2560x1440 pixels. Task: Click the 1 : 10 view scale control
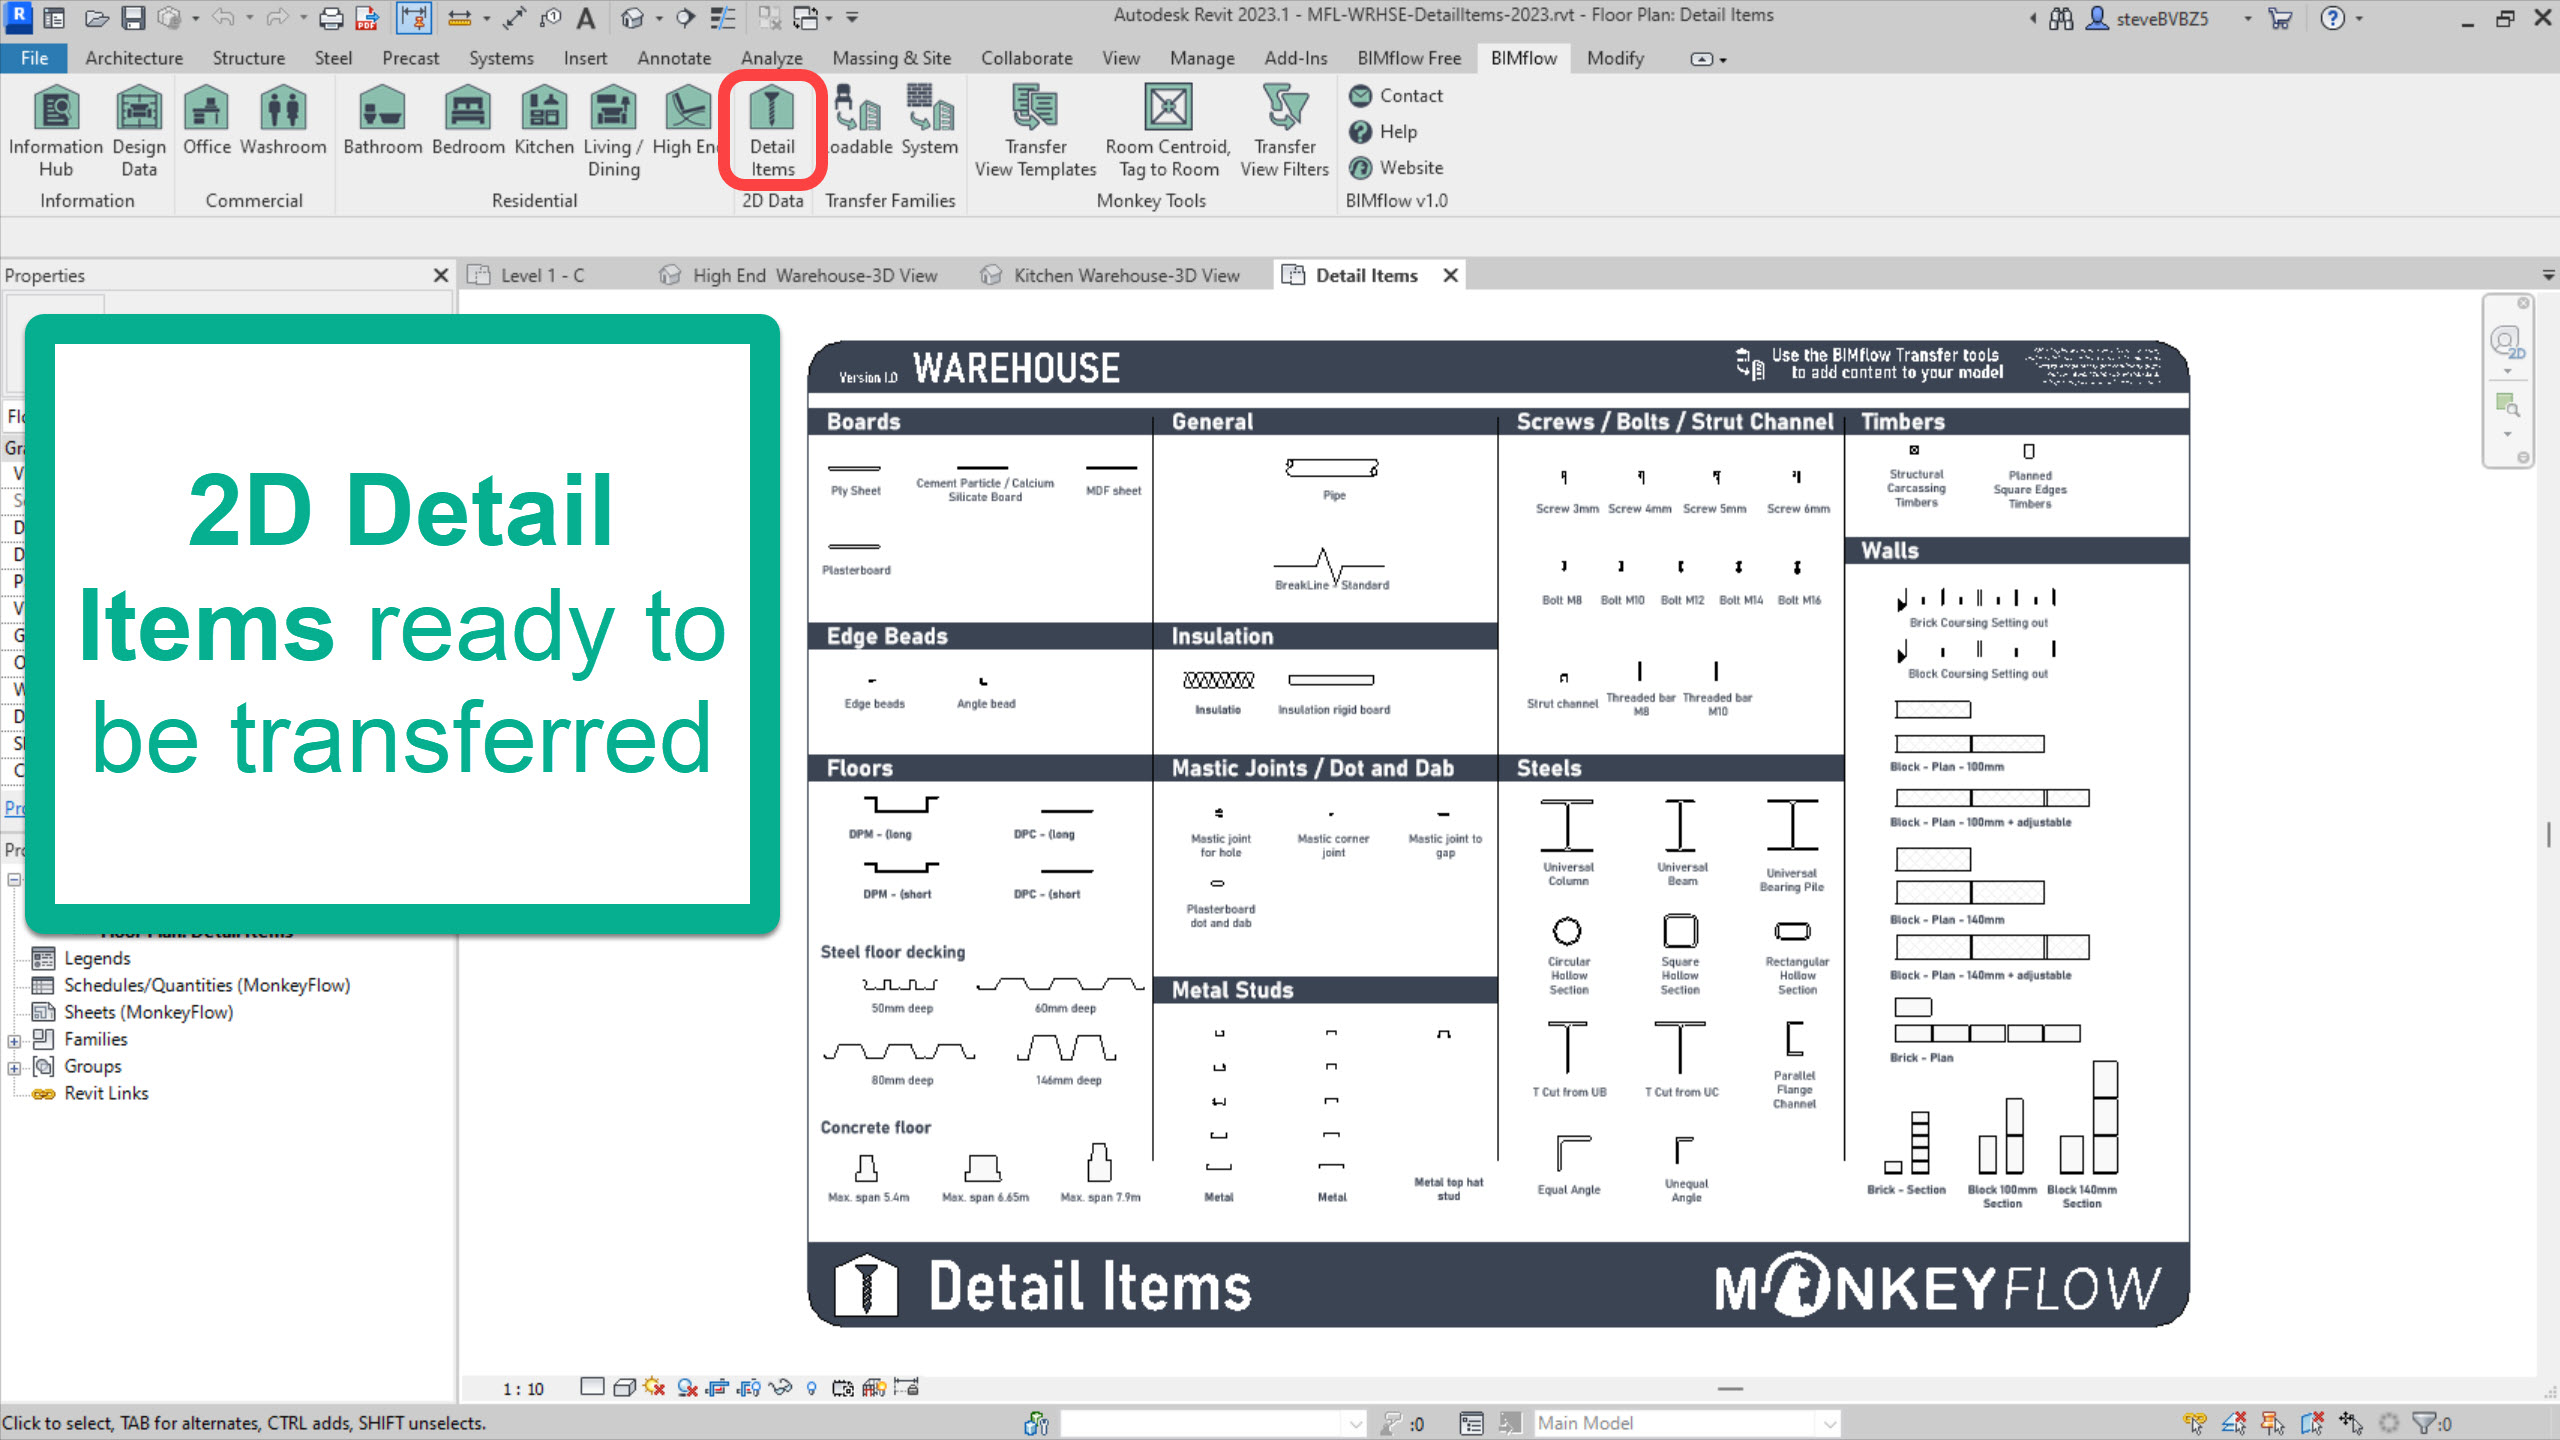point(523,1389)
